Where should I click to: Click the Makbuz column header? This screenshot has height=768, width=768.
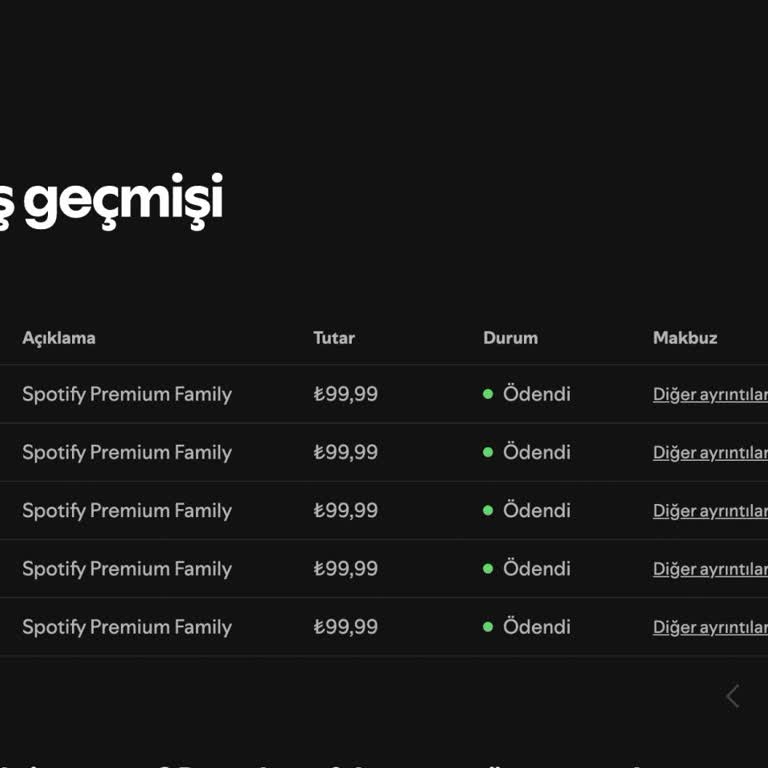click(685, 338)
